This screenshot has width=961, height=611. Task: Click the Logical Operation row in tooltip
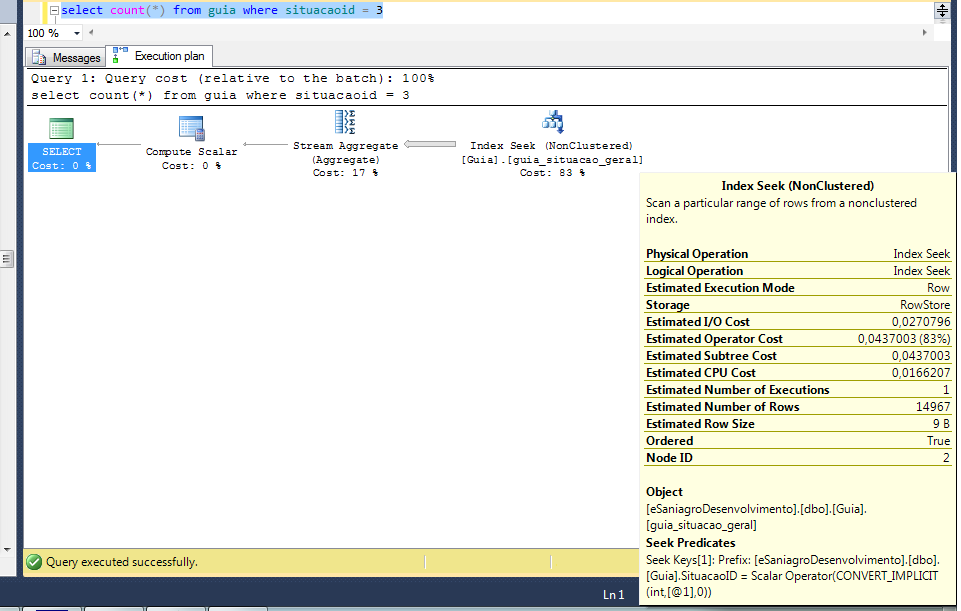[798, 271]
